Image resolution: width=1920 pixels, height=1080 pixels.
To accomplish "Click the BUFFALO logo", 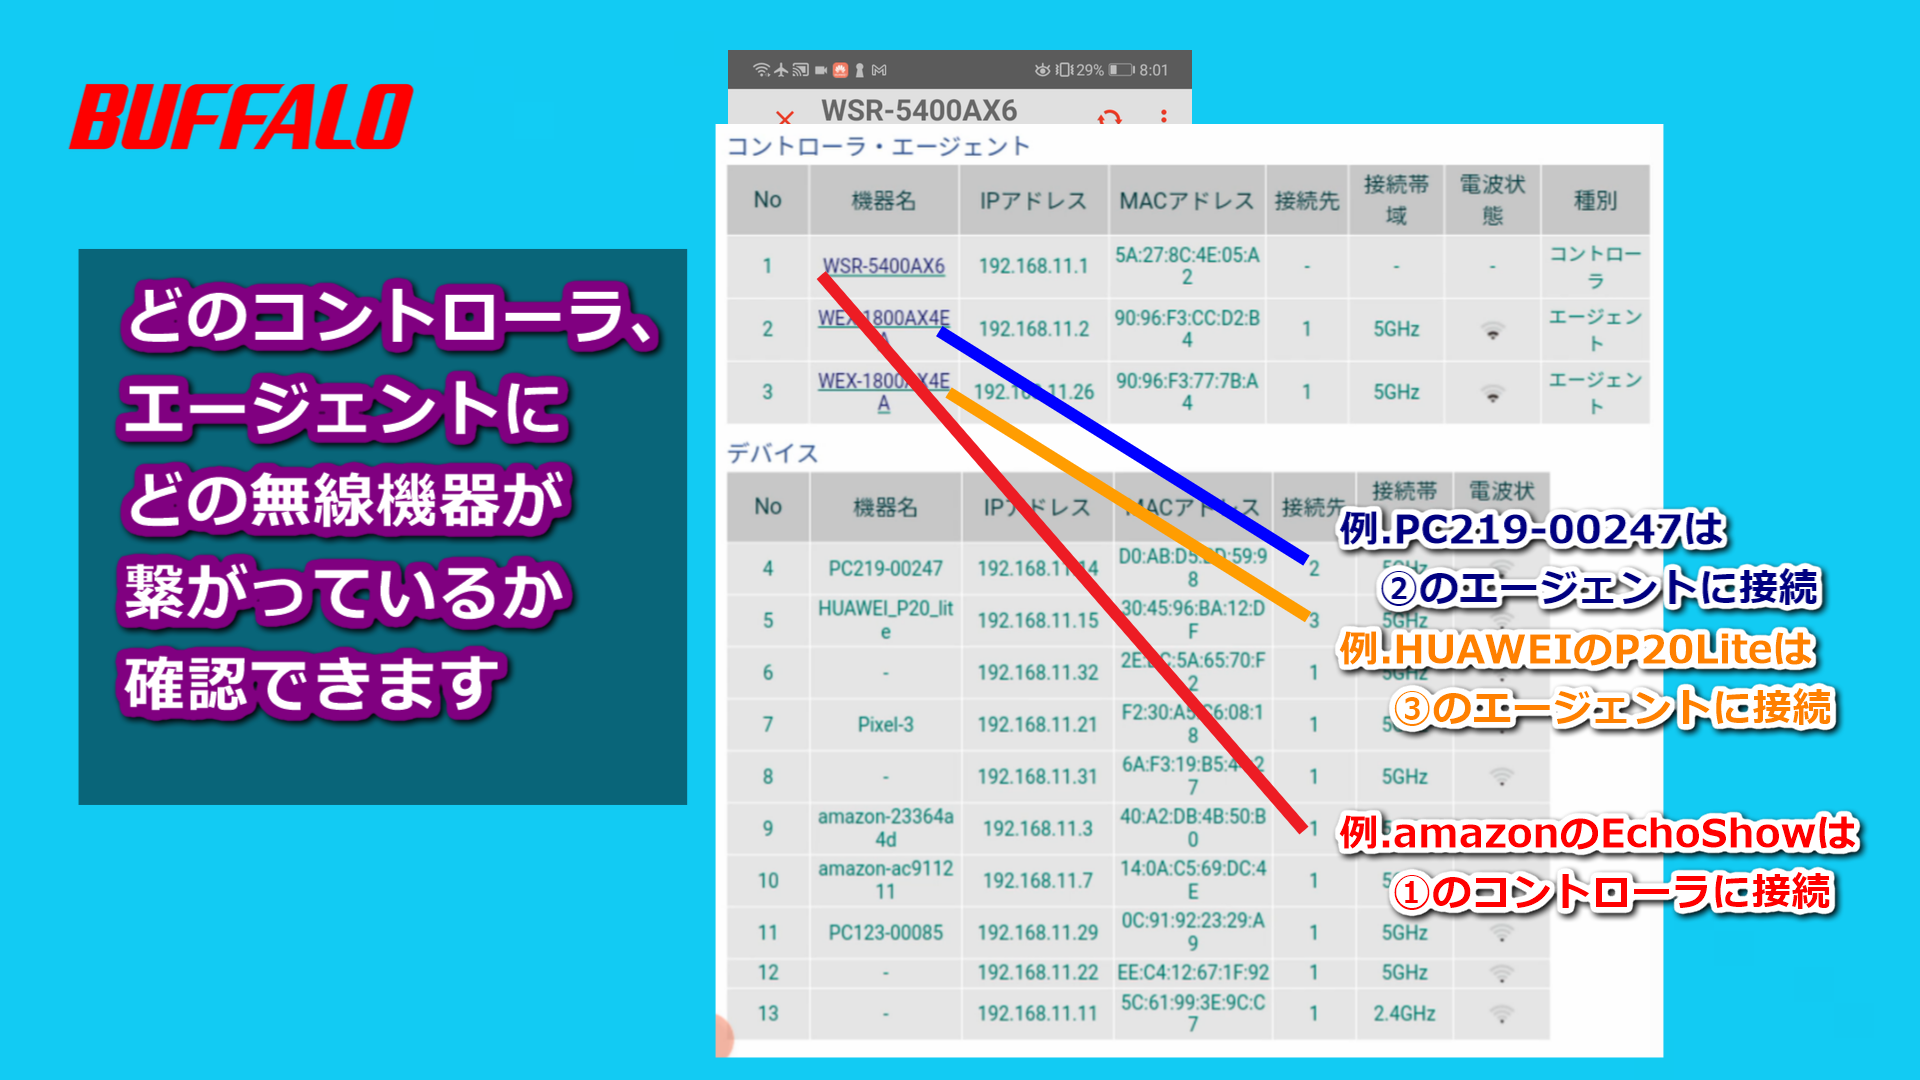I will [241, 117].
